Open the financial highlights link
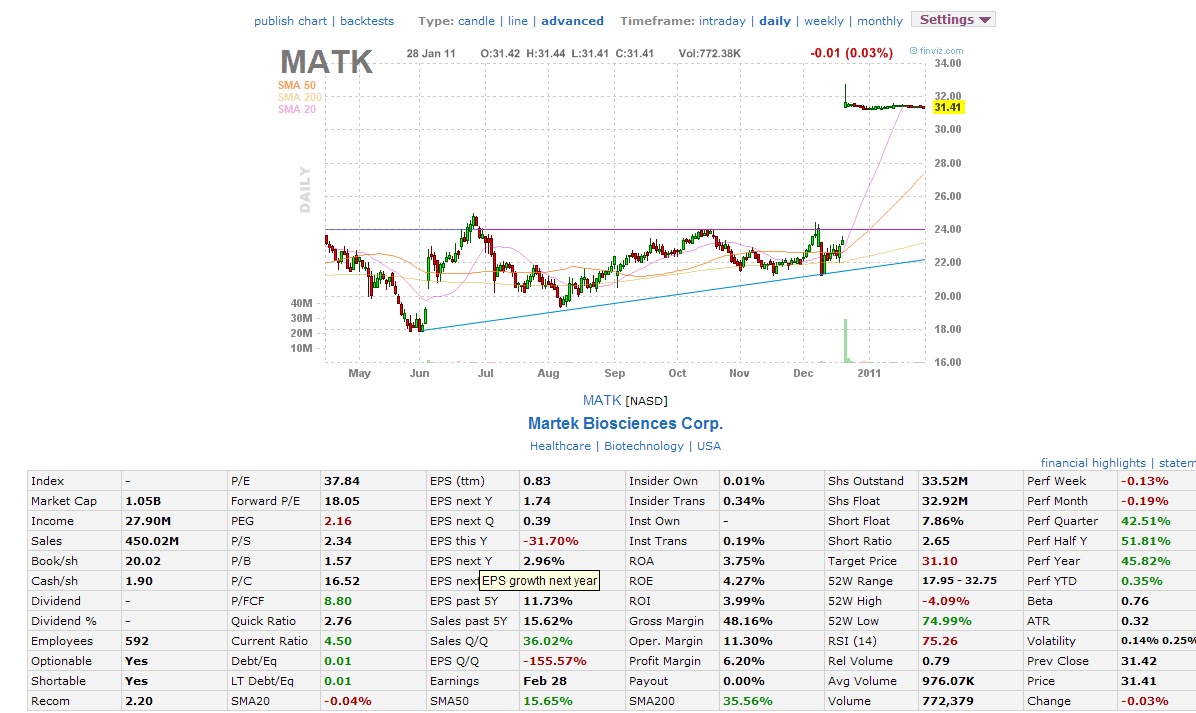Viewport: 1196px width, 713px height. point(1093,463)
